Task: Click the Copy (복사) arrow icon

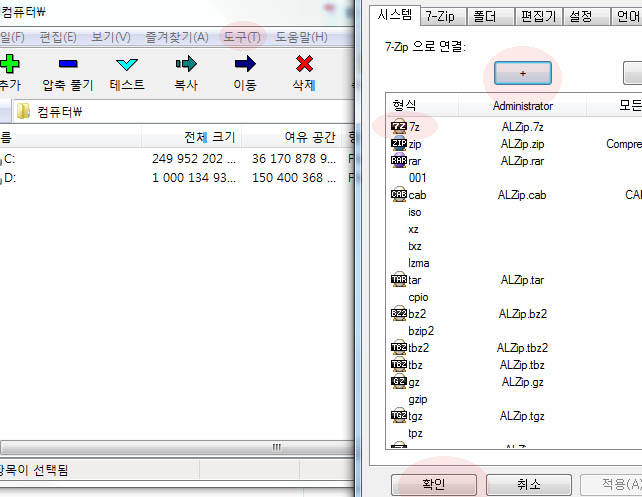Action: pos(186,63)
